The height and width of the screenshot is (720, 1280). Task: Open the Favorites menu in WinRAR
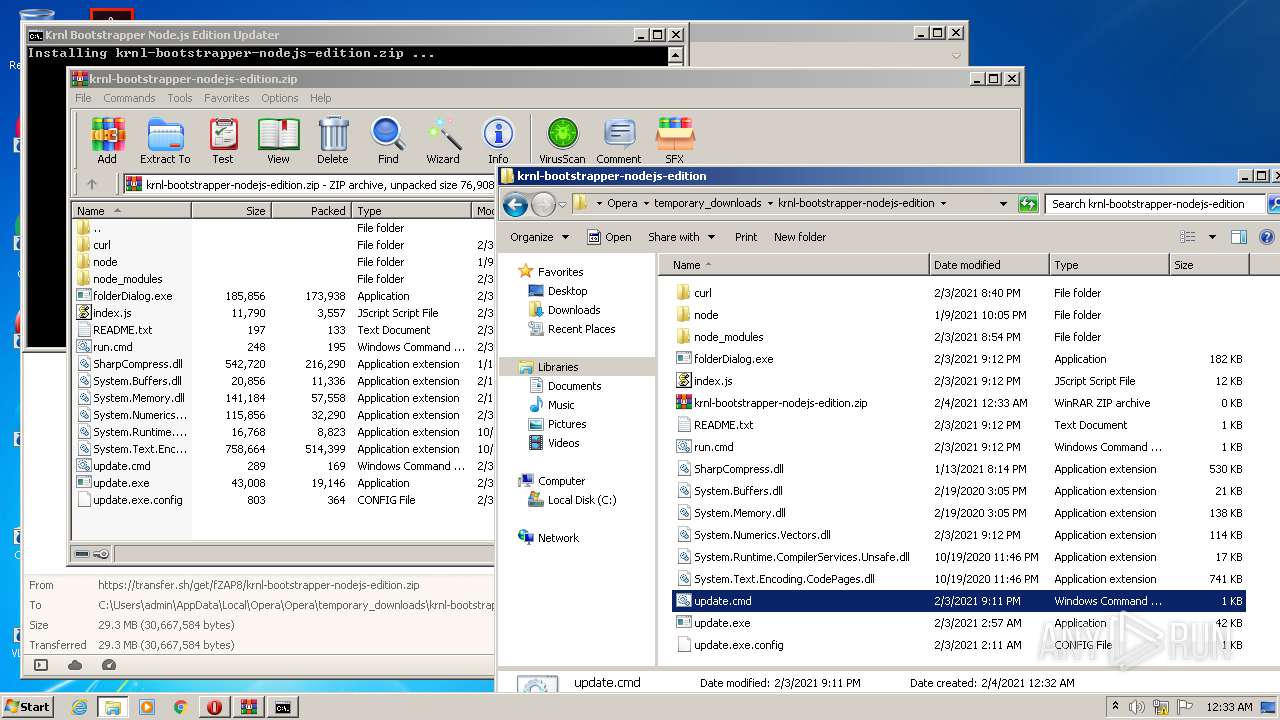(227, 98)
